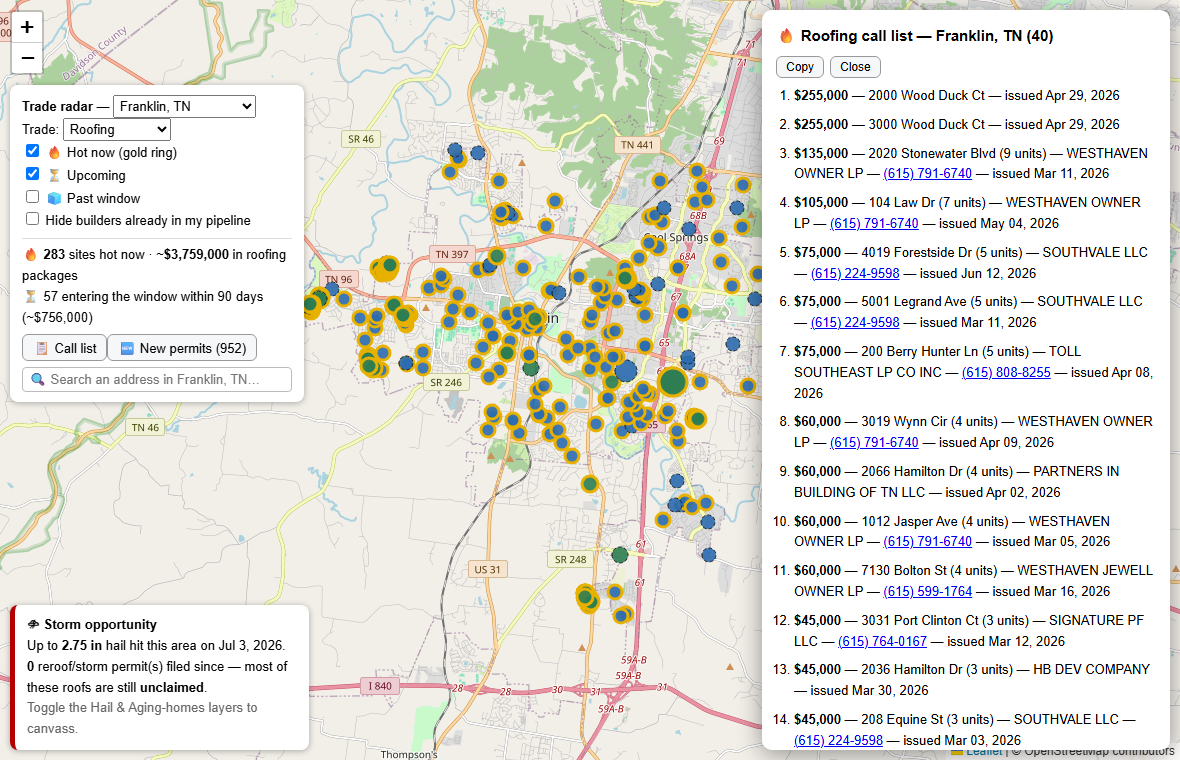Click the Storm opportunity heading
Image resolution: width=1180 pixels, height=760 pixels.
(100, 625)
